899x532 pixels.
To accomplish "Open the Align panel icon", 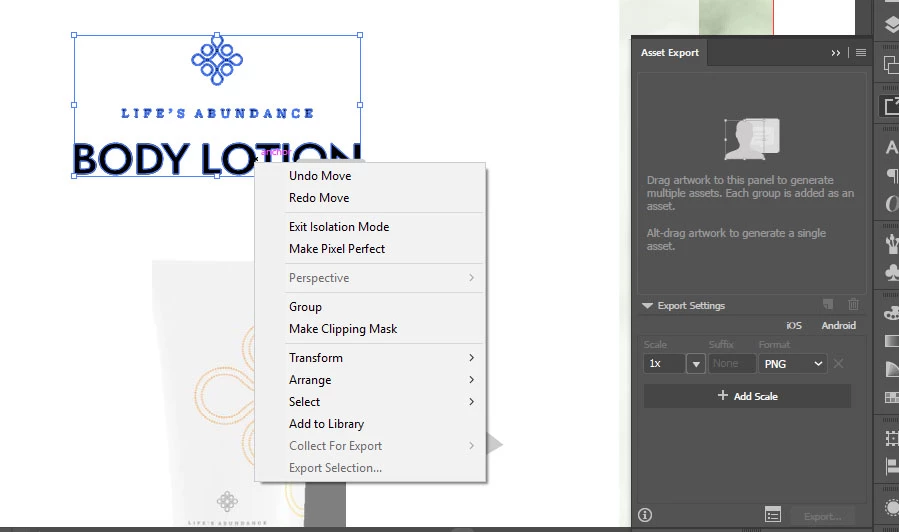I will point(892,467).
